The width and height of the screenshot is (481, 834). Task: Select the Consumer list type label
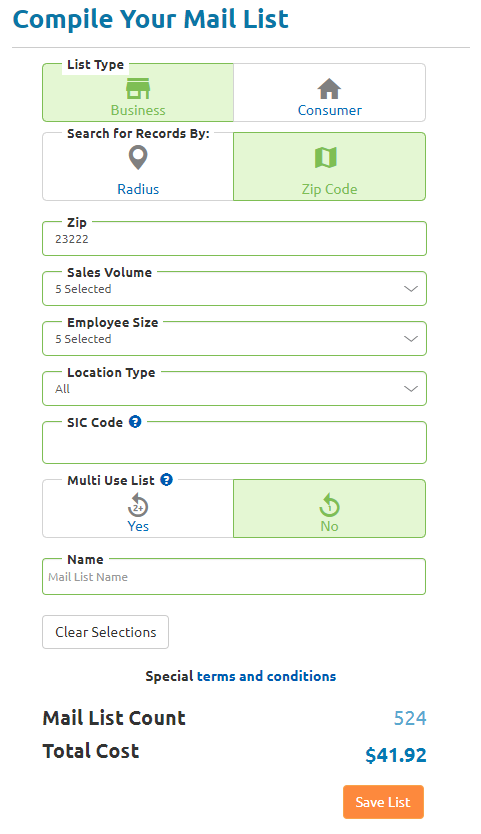pos(329,110)
